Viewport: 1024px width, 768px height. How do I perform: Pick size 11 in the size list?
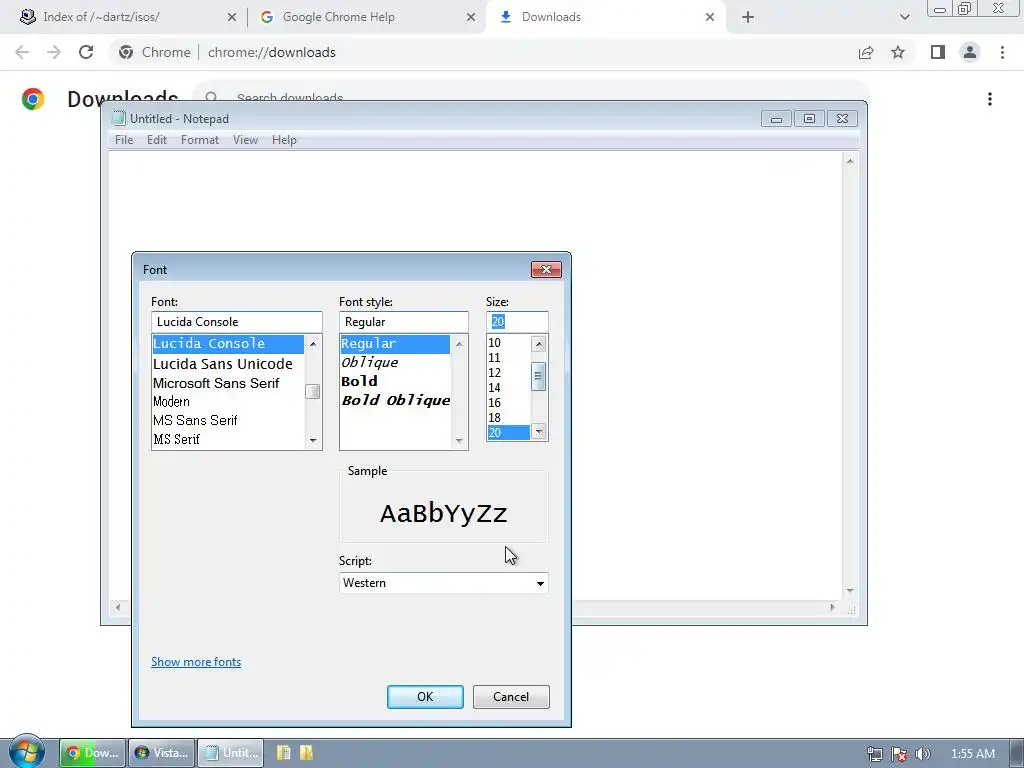(509, 358)
